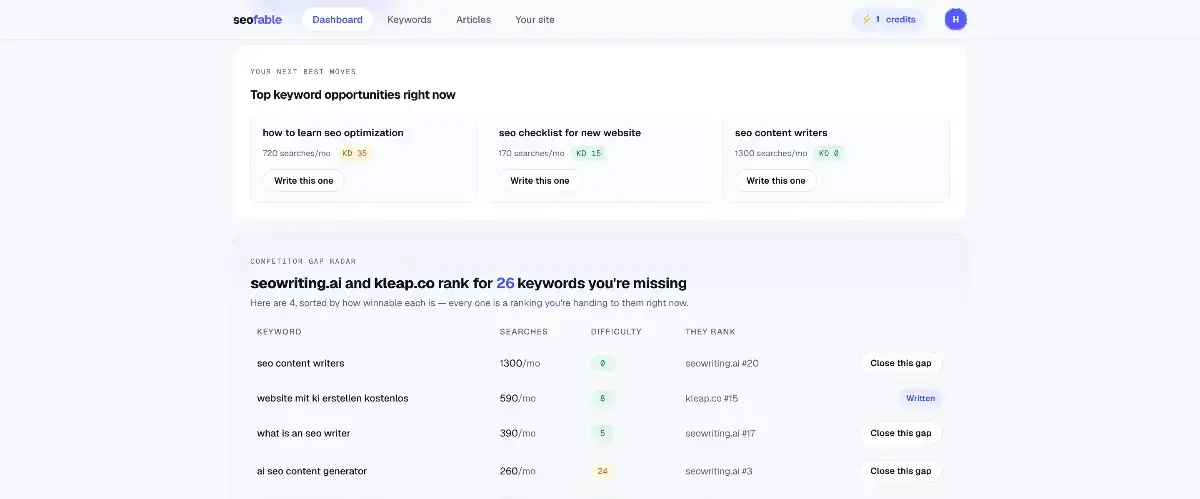Click '170 searches/mo' text
The image size is (1200, 499).
(x=533, y=153)
